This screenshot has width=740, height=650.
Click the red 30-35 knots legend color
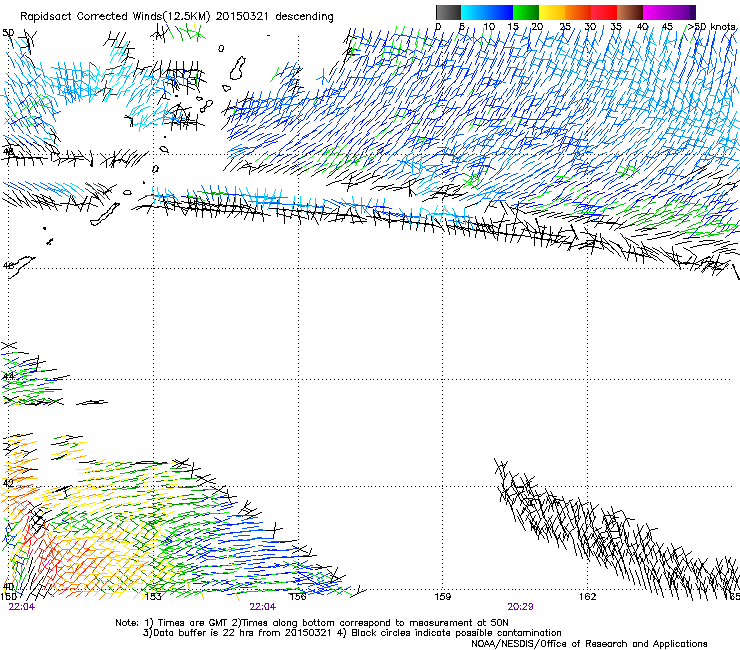point(604,12)
